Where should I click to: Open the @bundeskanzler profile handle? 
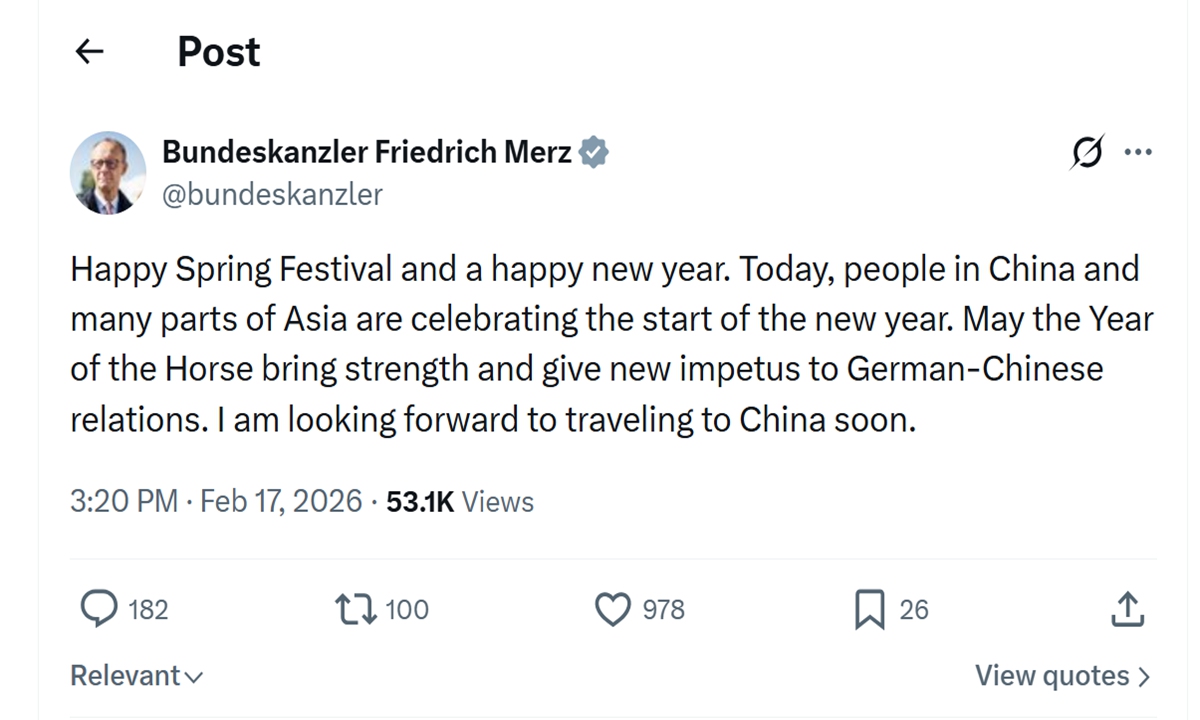tap(271, 195)
